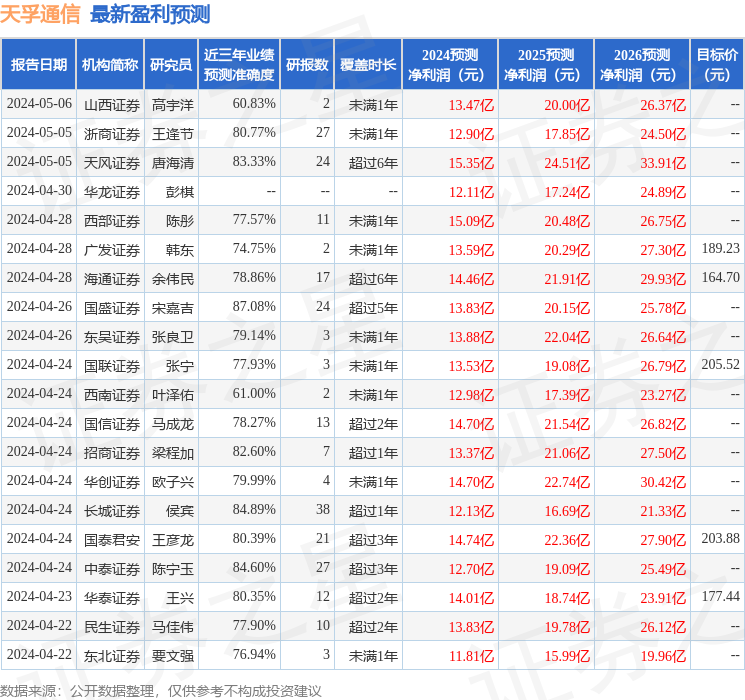Screen dimensions: 745x700
Task: Select the 东北证券 institution cell
Action: 112,656
